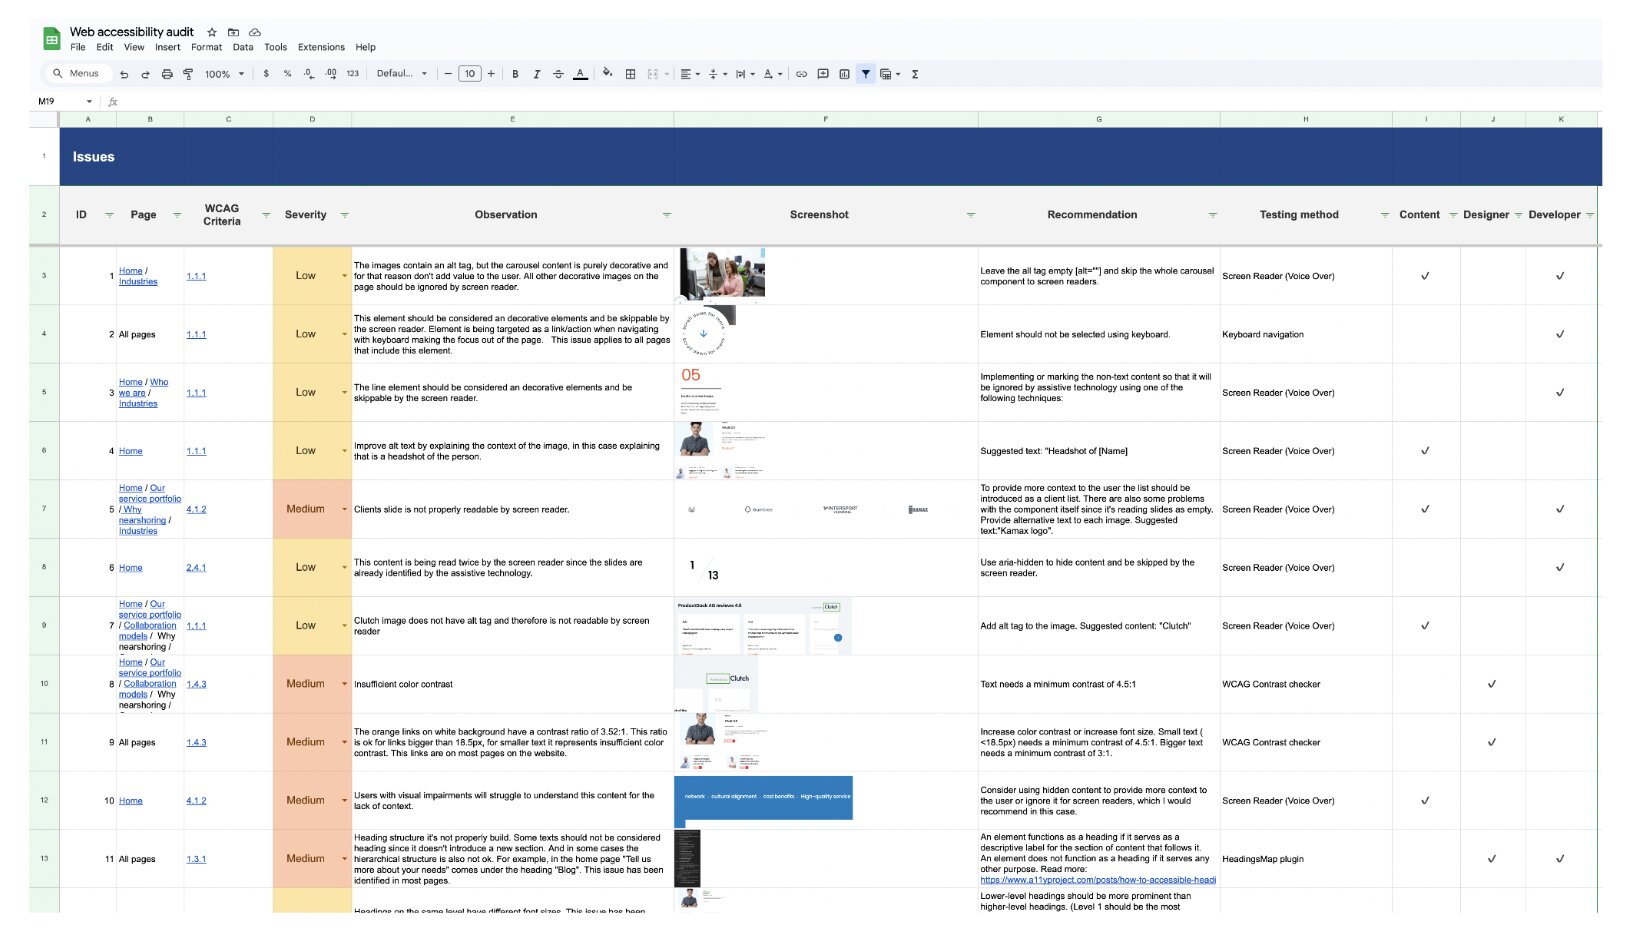Click the Insert chart icon
The width and height of the screenshot is (1644, 940).
coord(844,74)
